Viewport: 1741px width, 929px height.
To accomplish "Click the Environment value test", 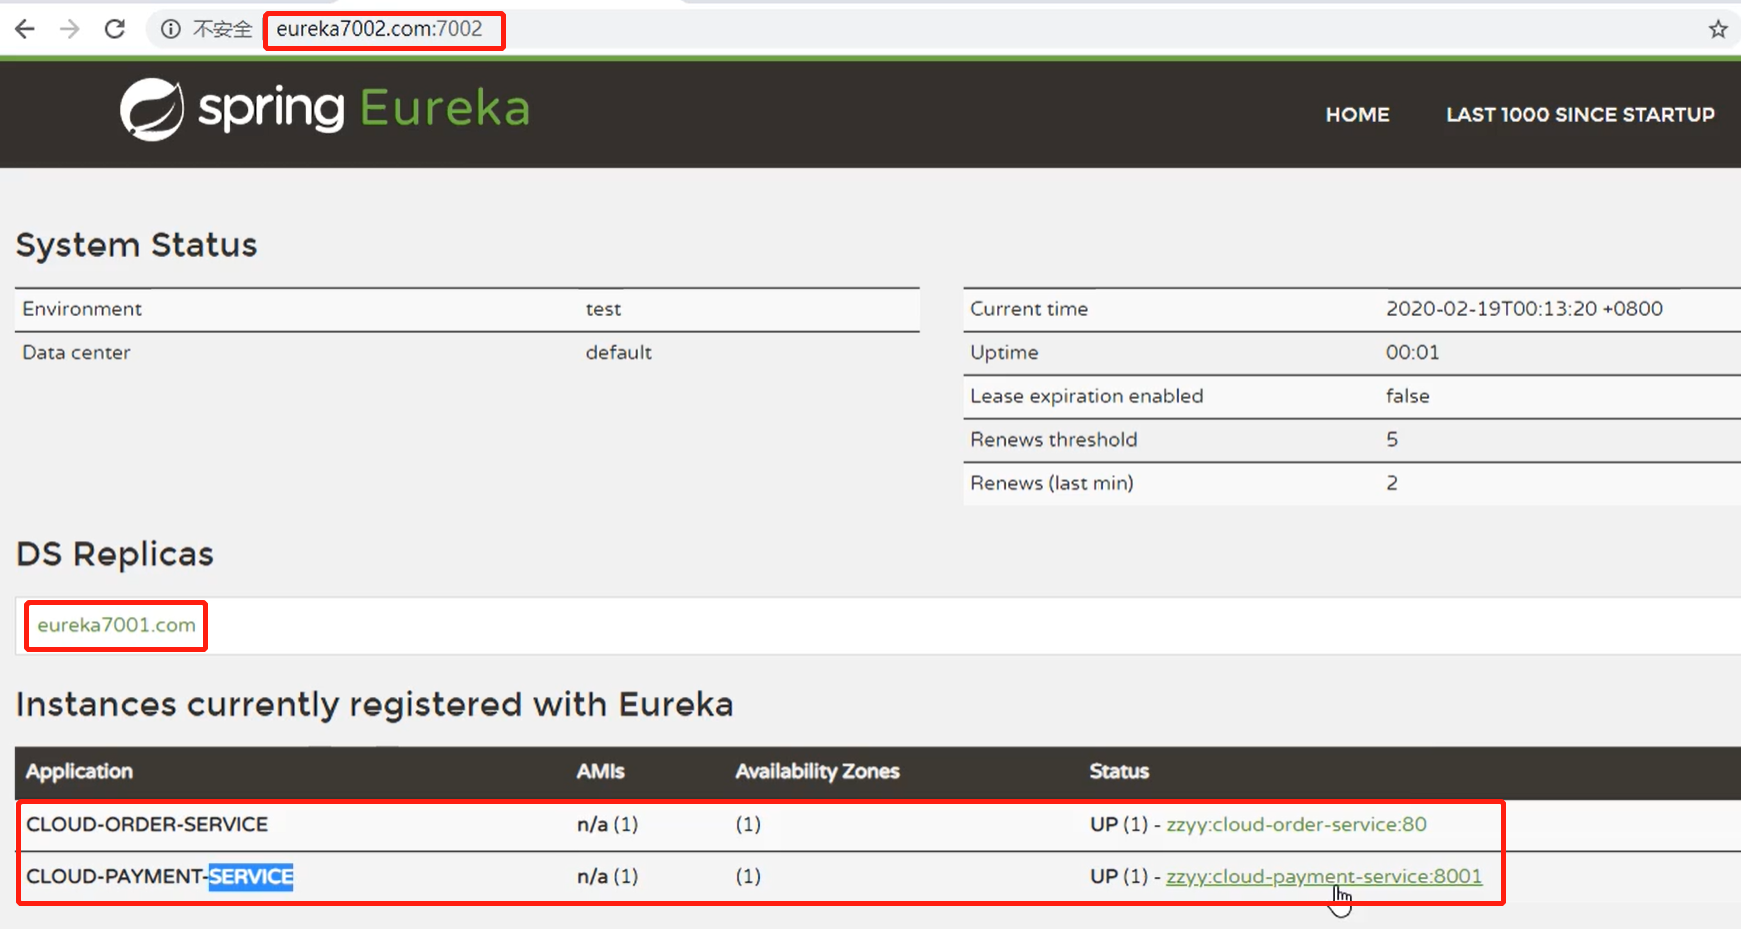I will [603, 309].
